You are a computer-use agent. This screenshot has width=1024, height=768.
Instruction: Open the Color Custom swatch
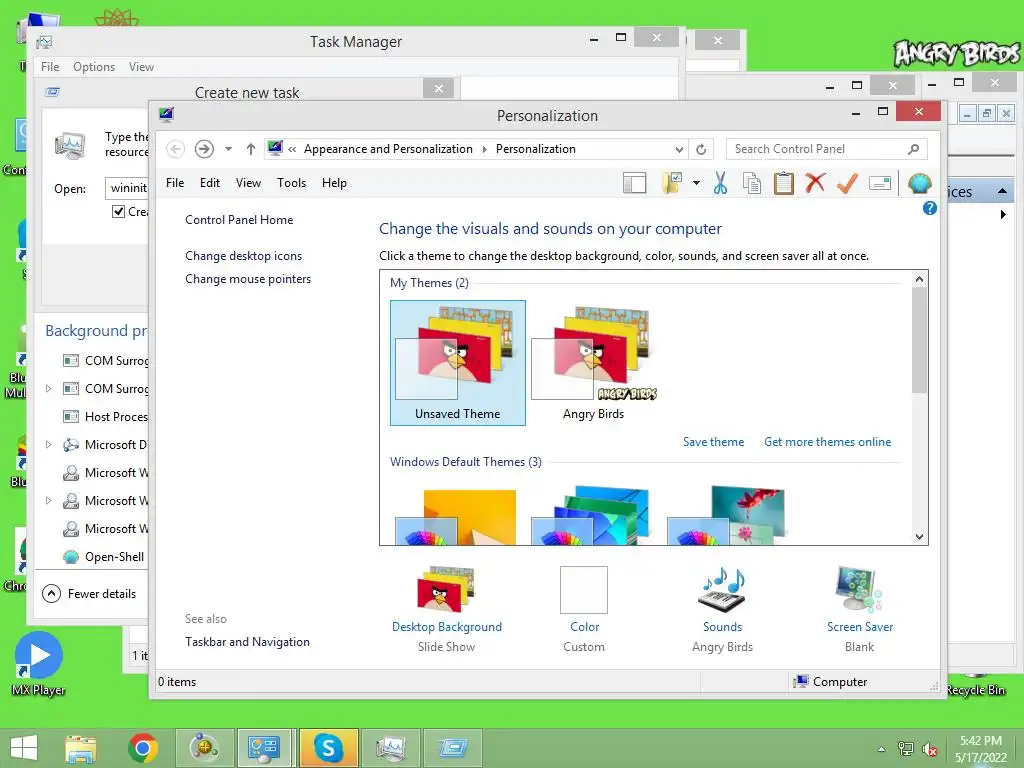coord(584,590)
